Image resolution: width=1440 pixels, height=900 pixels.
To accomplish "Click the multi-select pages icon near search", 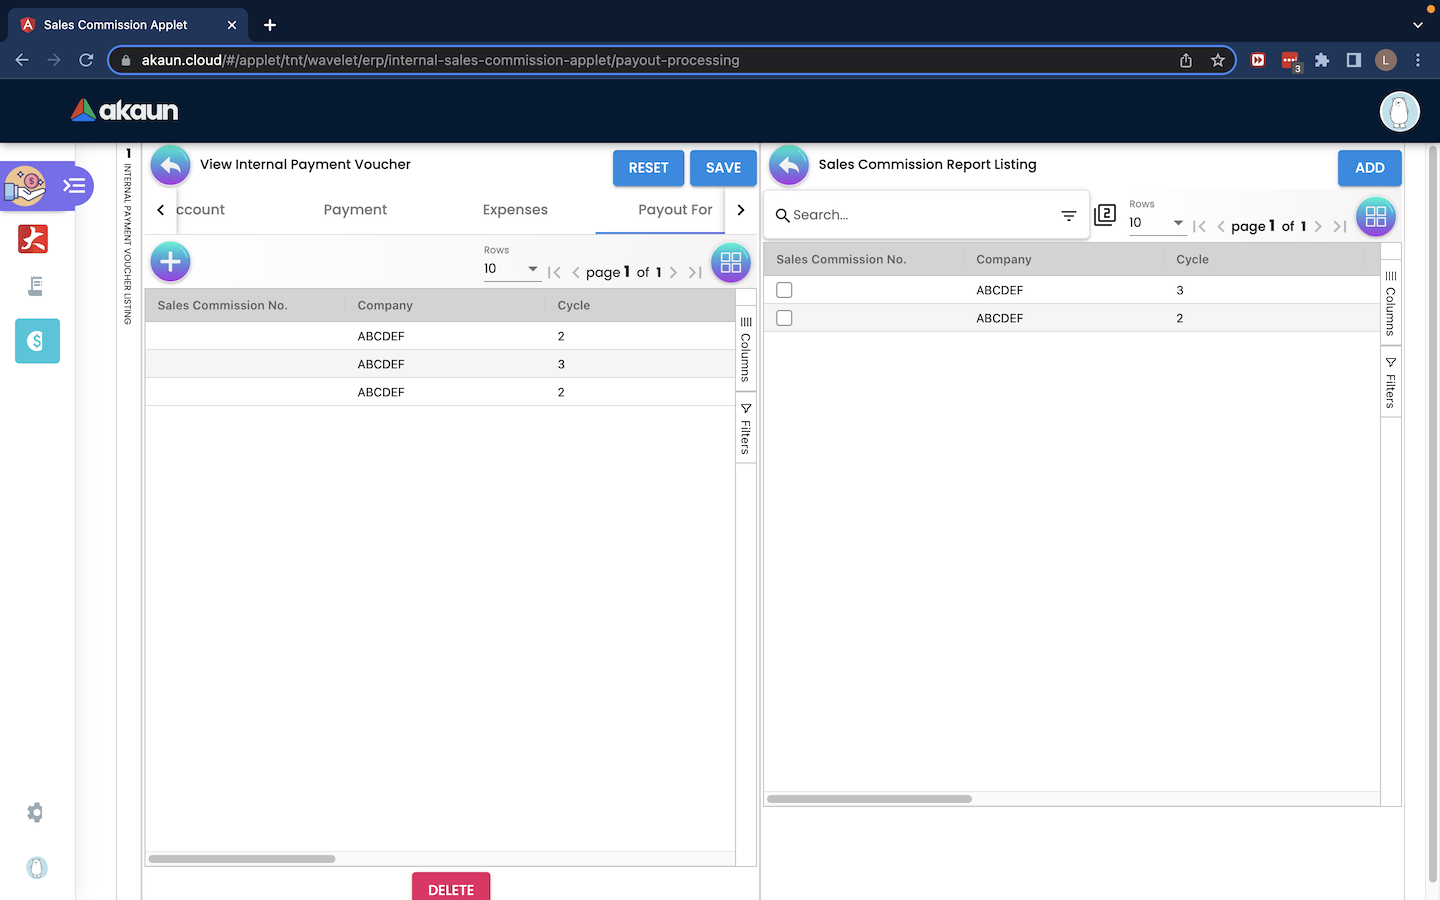I will click(x=1105, y=215).
